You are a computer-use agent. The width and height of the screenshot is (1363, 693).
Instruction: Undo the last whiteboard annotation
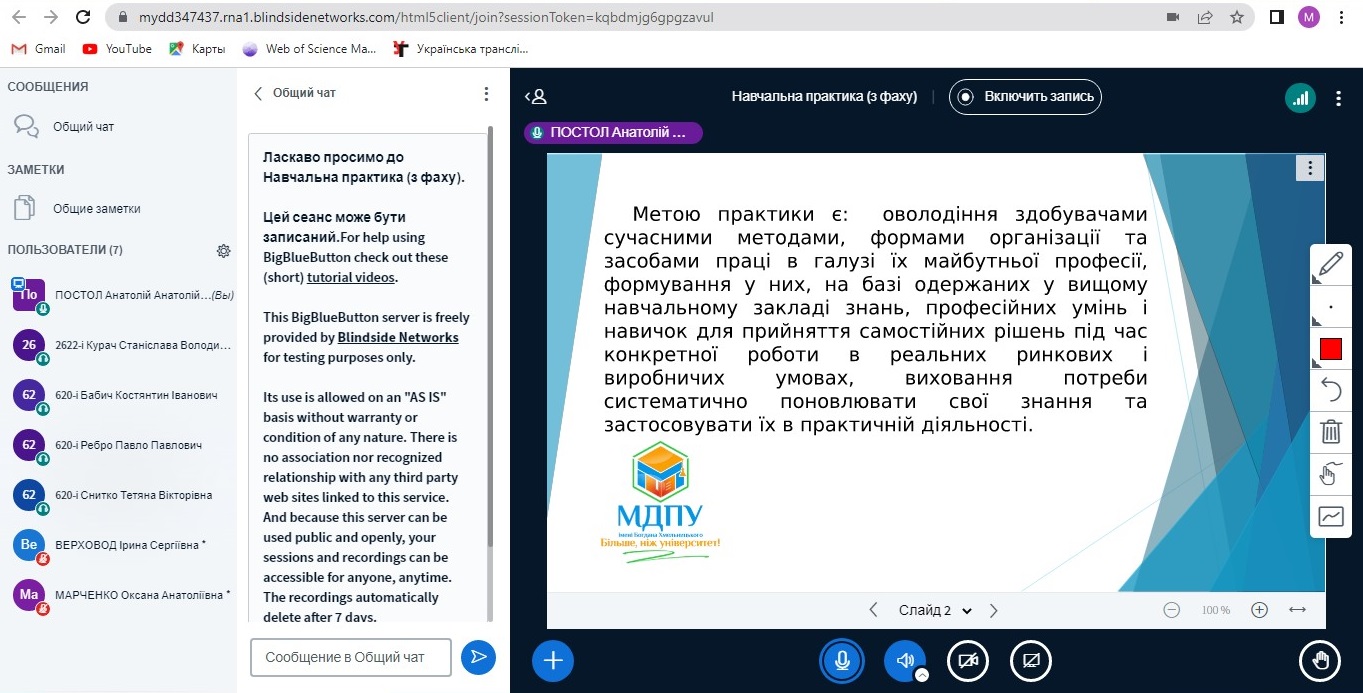pyautogui.click(x=1331, y=390)
